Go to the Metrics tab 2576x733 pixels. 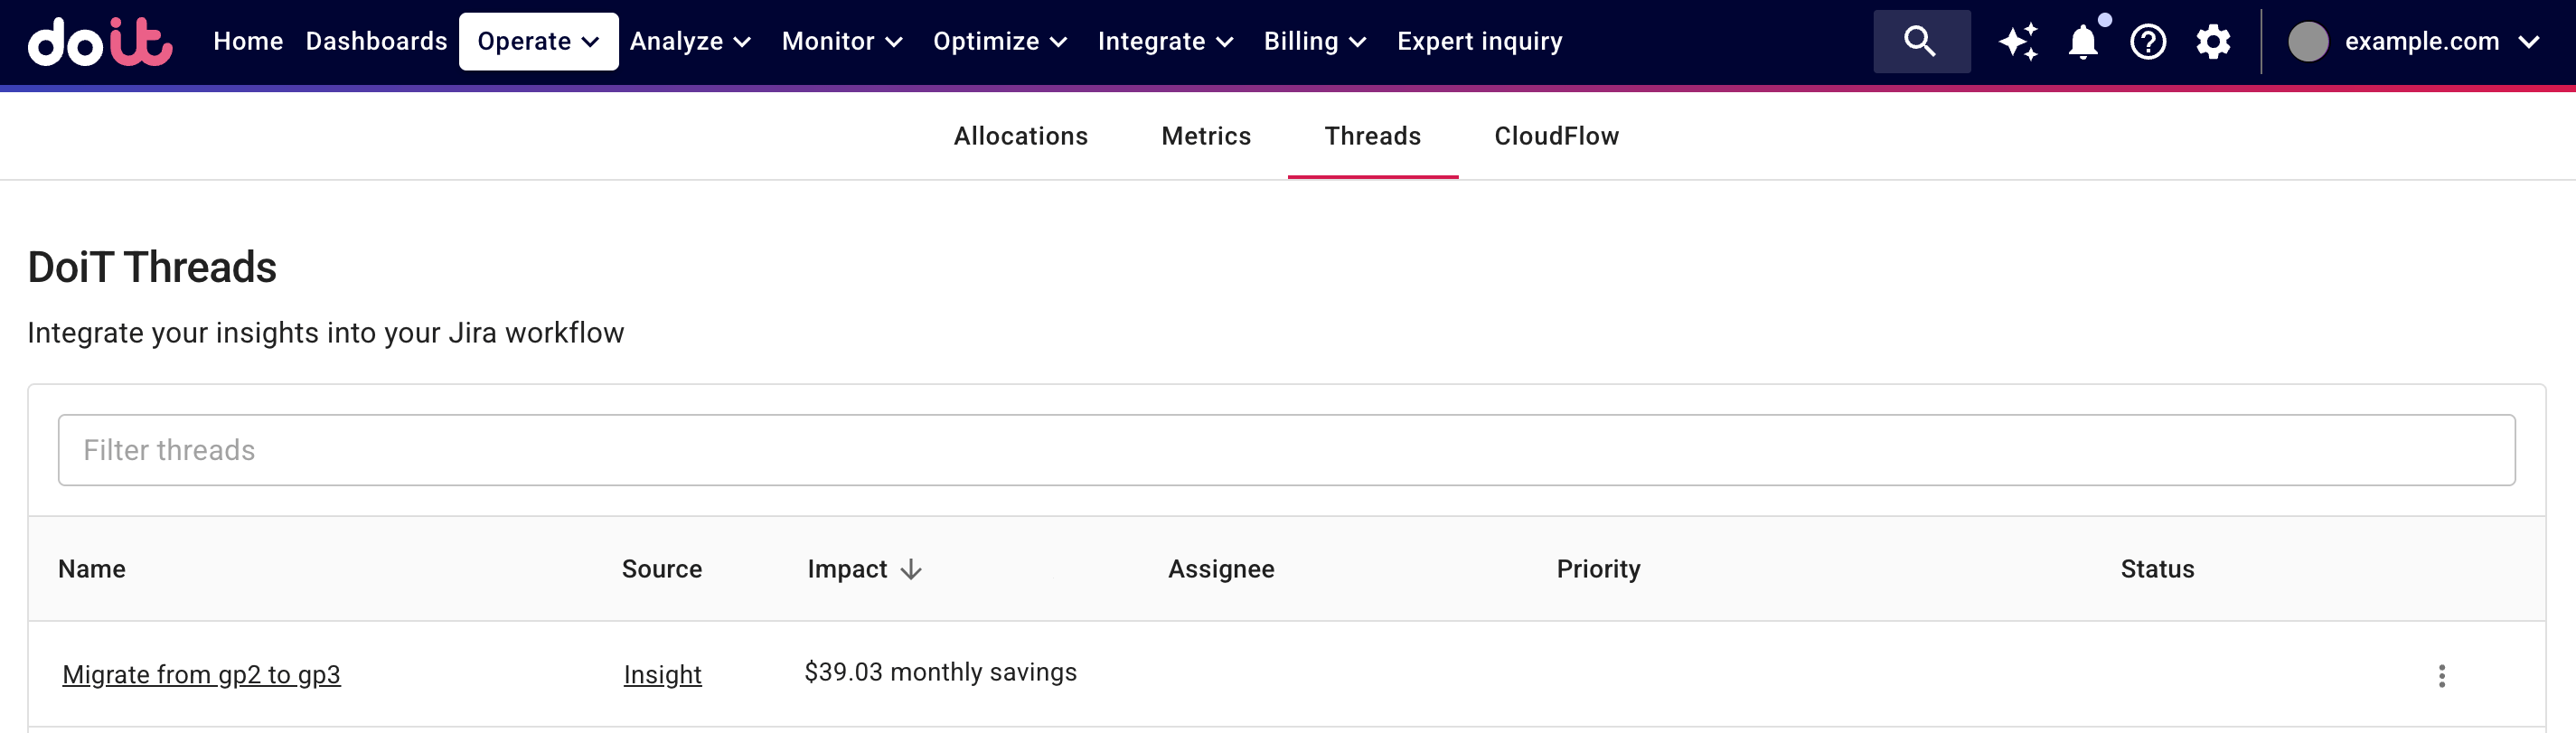tap(1206, 136)
